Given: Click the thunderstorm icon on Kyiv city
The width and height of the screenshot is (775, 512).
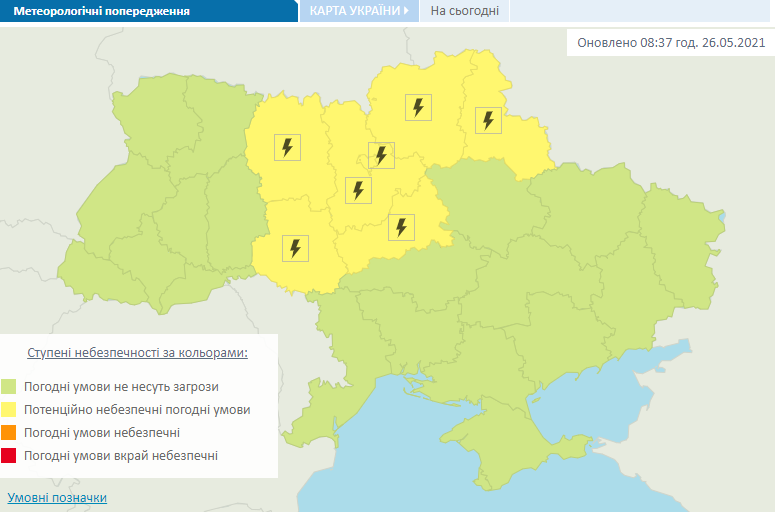Looking at the screenshot, I should [381, 155].
